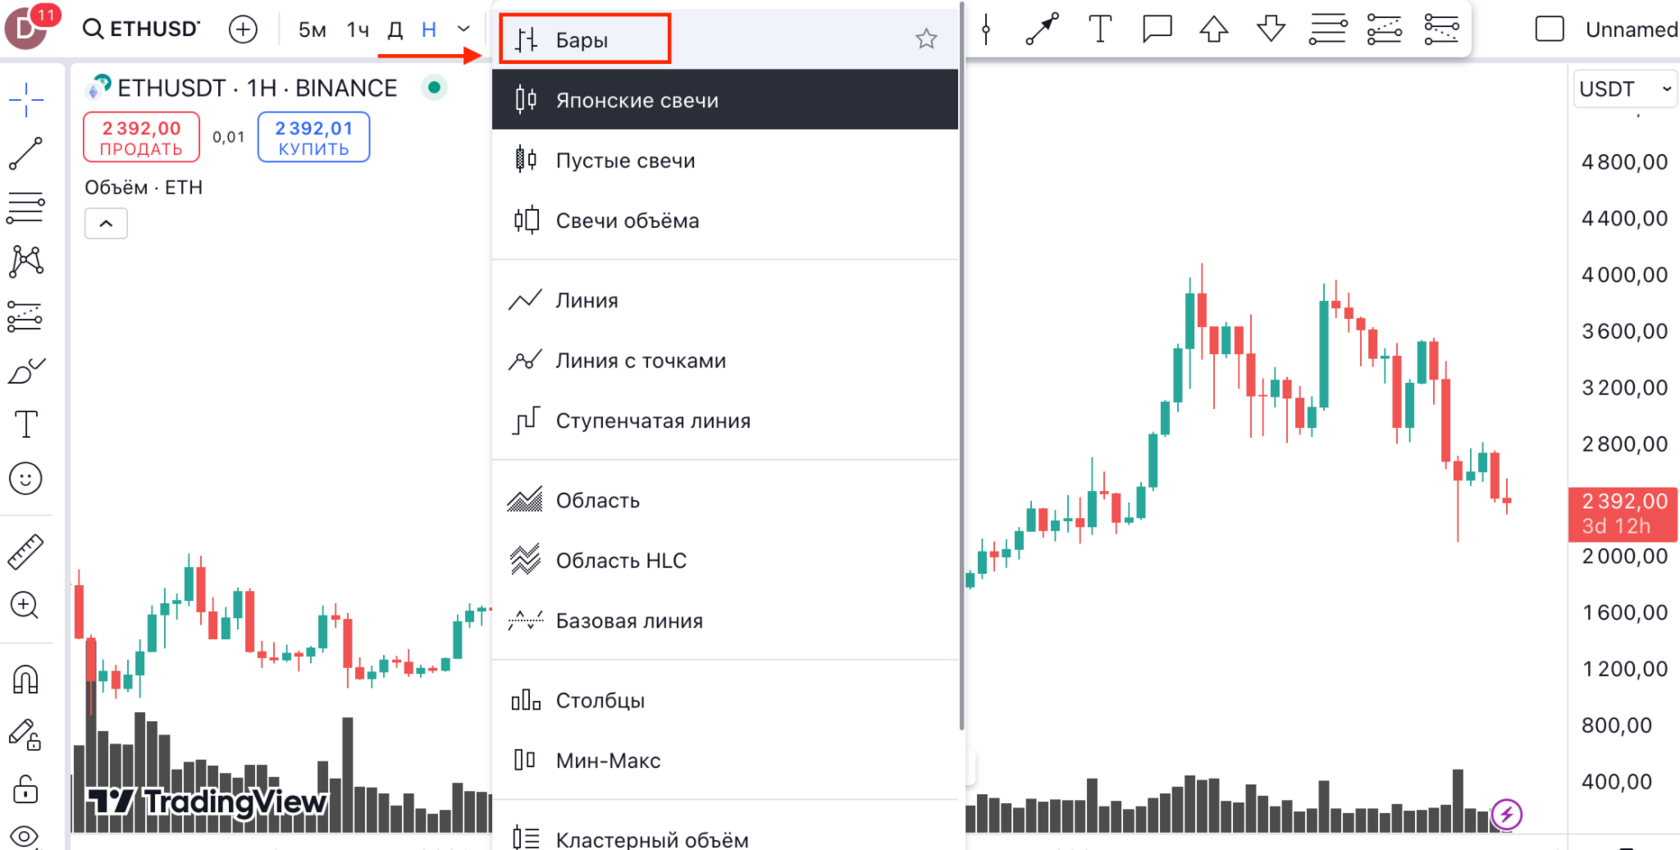Screen dimensions: 1680x850
Task: Collapse the indicator legend chevron
Action: 106,223
